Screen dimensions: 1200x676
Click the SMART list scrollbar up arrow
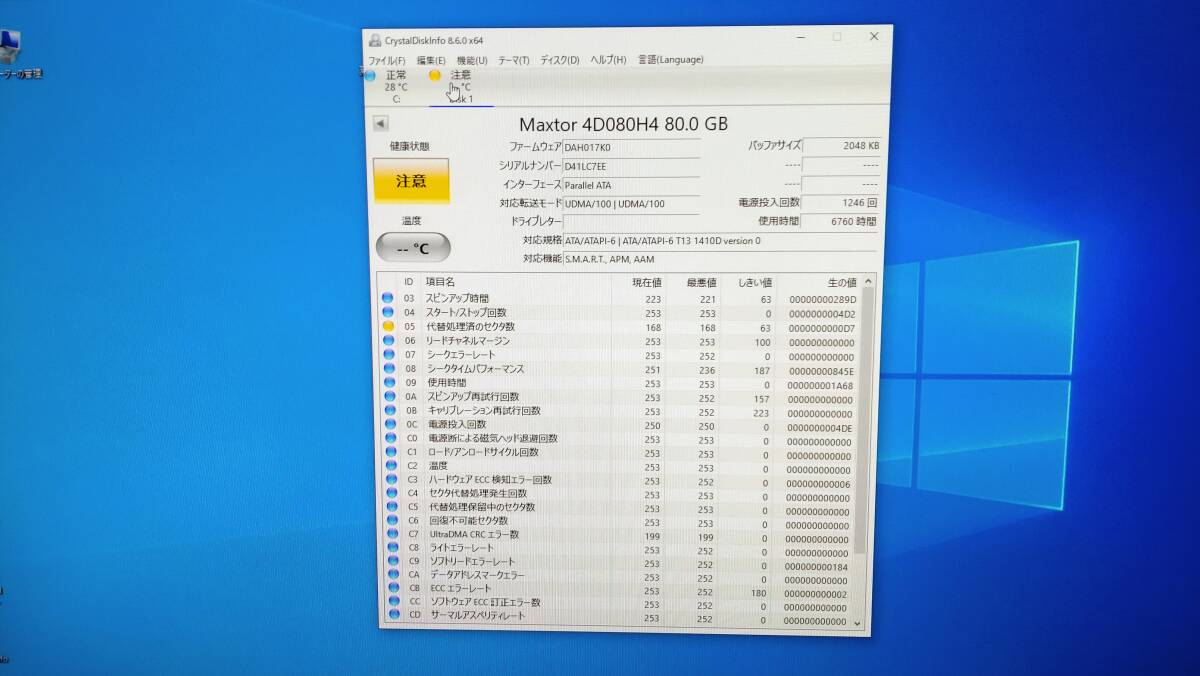[868, 280]
